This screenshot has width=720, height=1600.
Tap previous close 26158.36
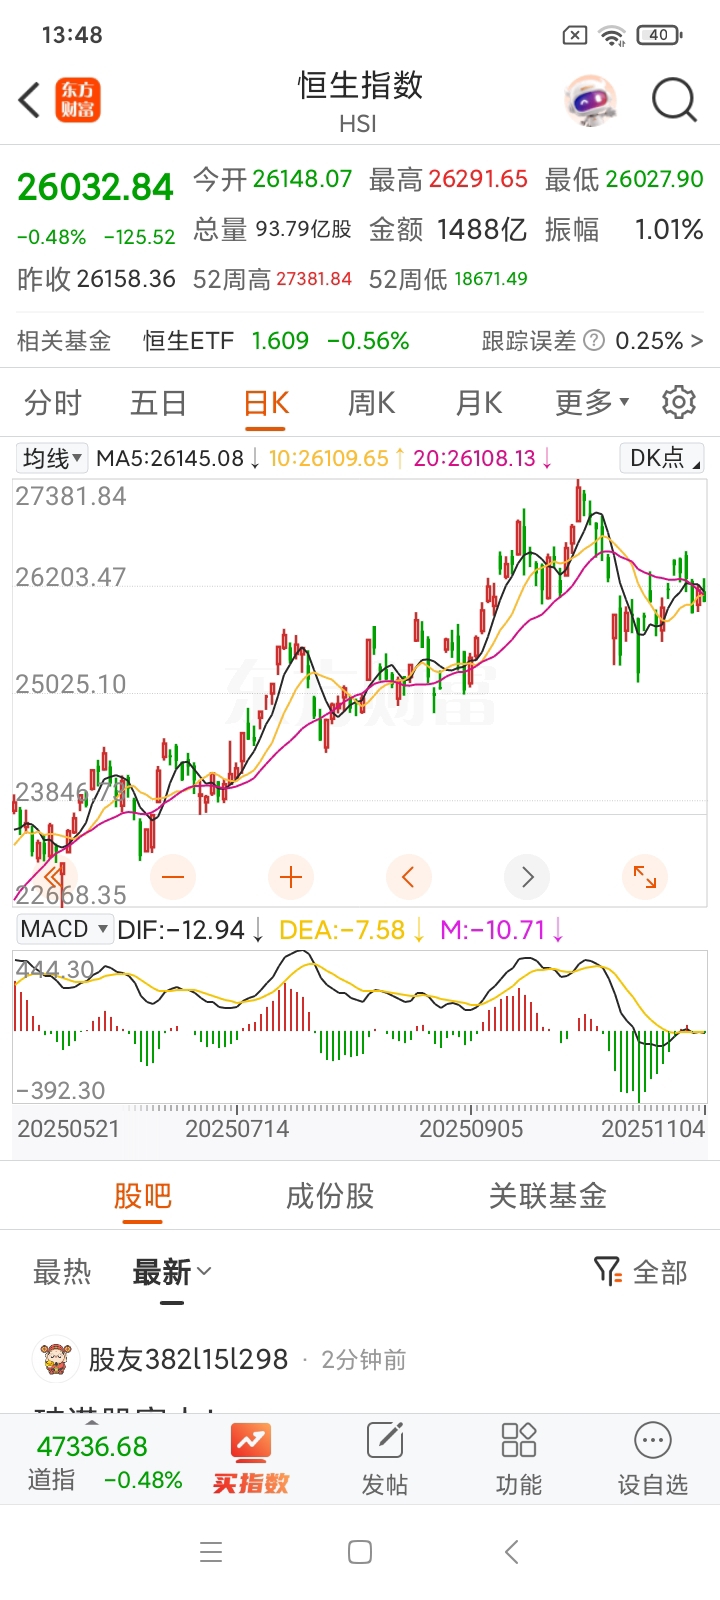point(126,279)
